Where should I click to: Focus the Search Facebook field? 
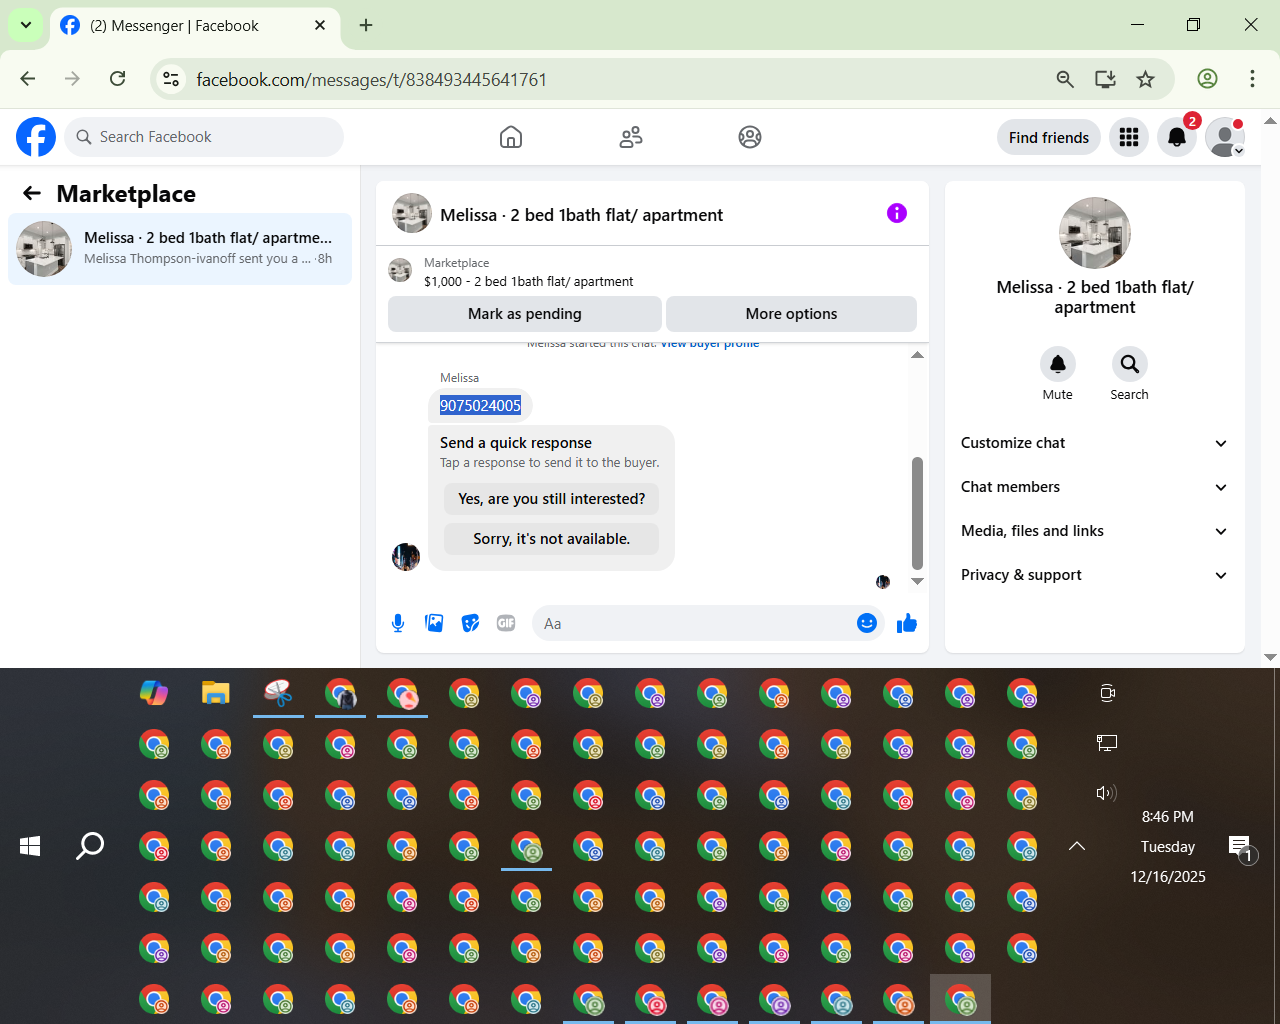coord(204,137)
